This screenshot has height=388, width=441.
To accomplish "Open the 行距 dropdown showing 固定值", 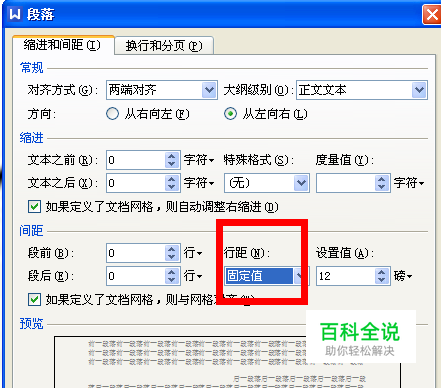I will (267, 276).
